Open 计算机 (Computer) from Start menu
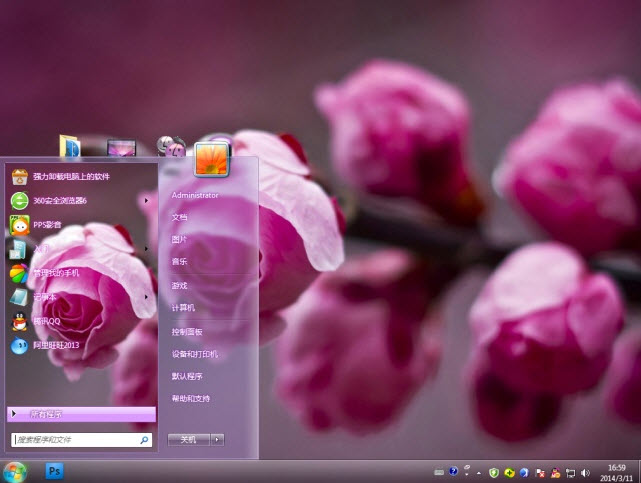The width and height of the screenshot is (641, 483). pos(183,308)
